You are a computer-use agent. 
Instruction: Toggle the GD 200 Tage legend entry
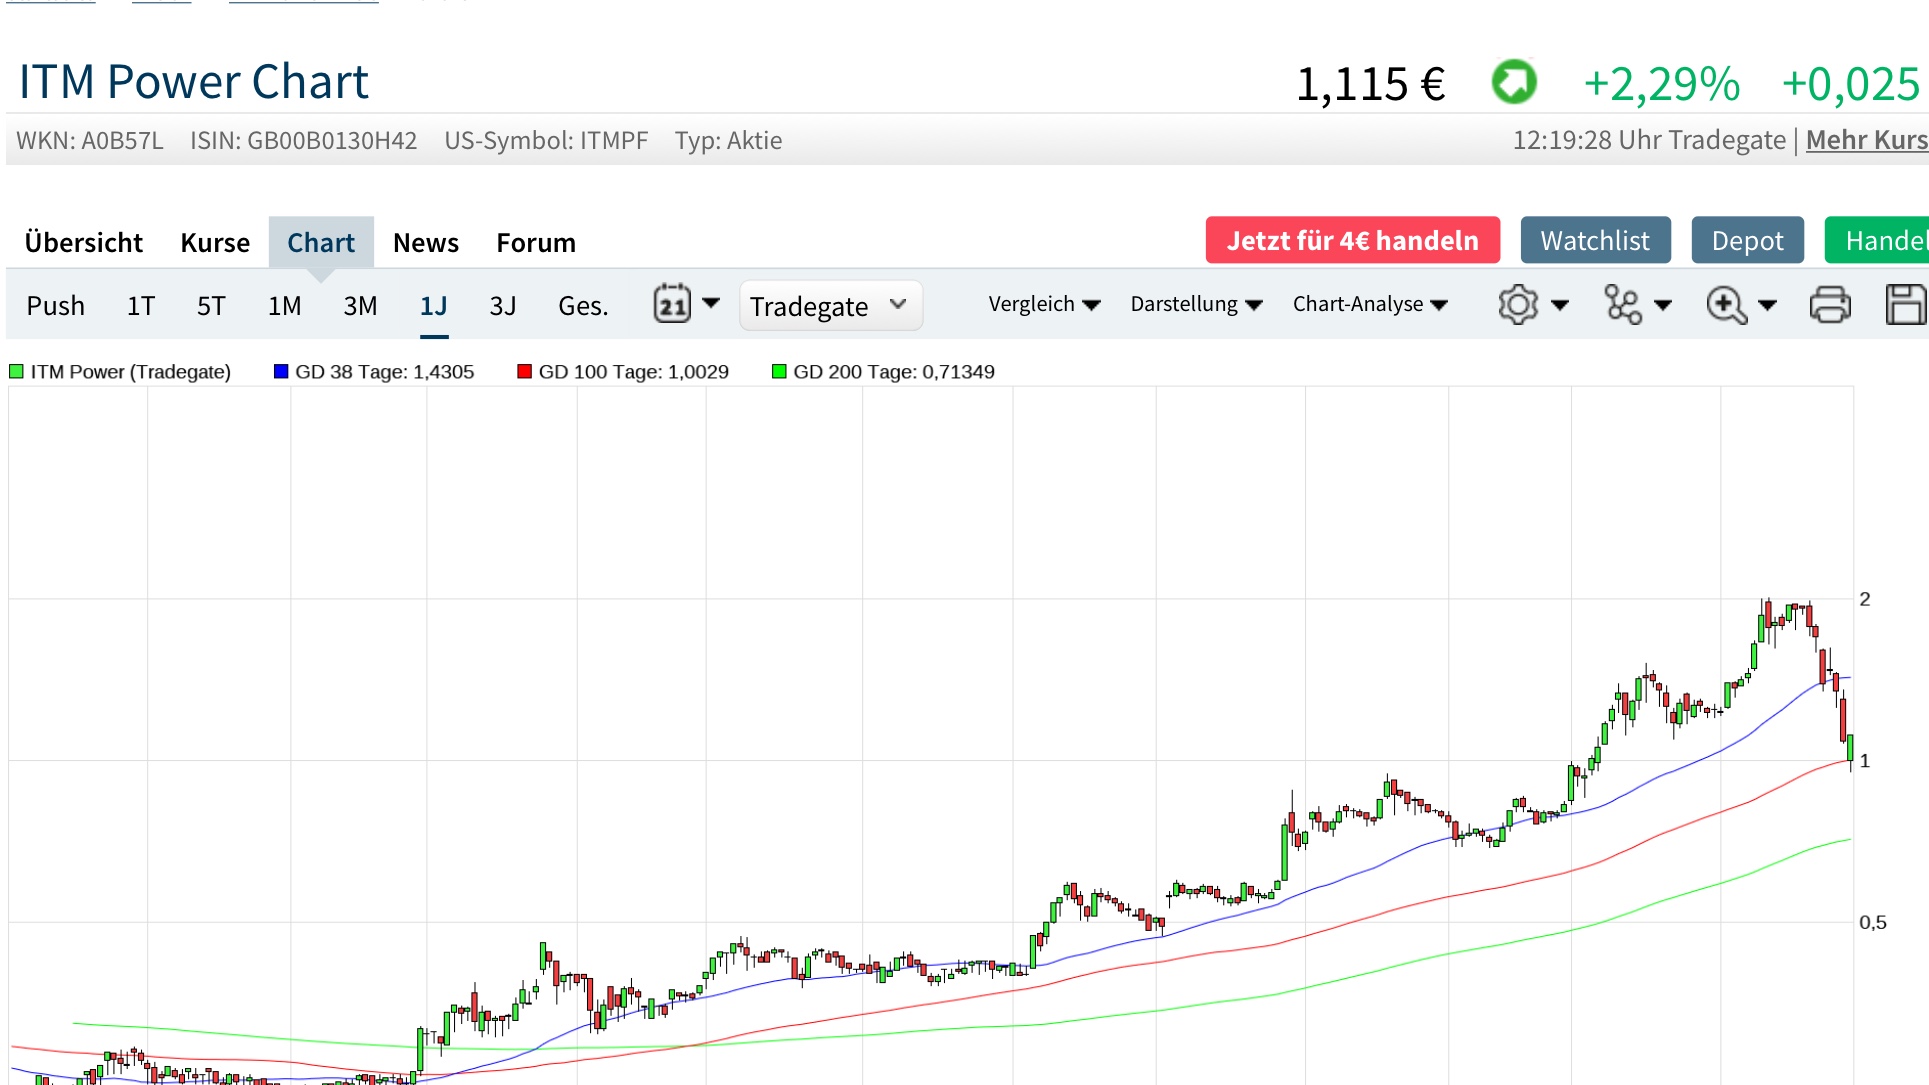click(x=883, y=372)
